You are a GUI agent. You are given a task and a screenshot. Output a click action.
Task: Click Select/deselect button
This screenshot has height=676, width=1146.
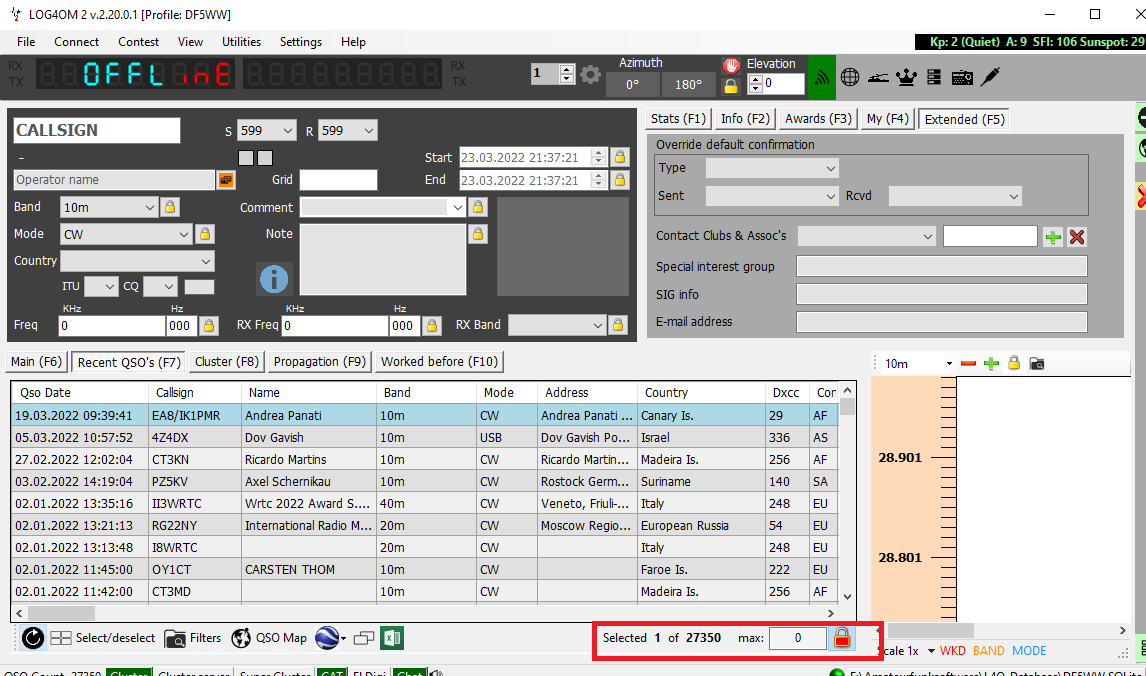103,638
